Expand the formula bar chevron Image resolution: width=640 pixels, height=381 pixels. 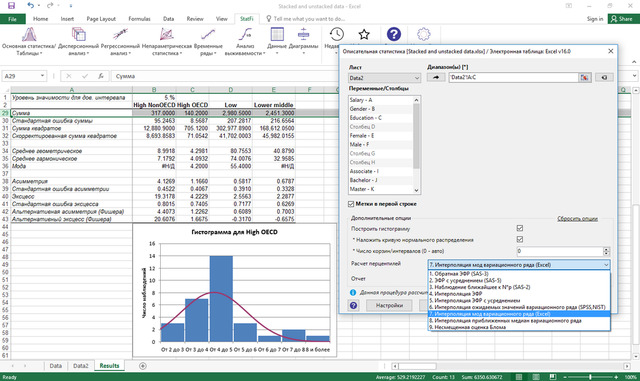pyautogui.click(x=635, y=76)
